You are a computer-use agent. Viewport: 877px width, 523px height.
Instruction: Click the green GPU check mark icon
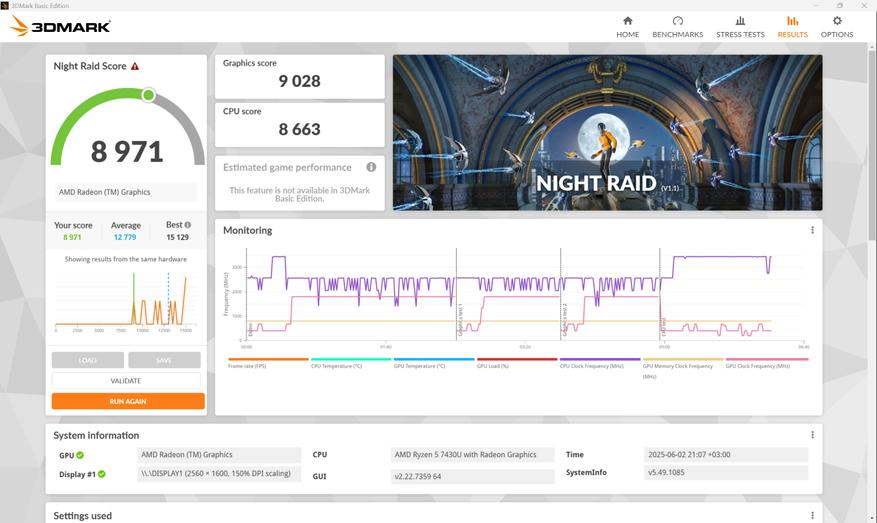(x=80, y=455)
